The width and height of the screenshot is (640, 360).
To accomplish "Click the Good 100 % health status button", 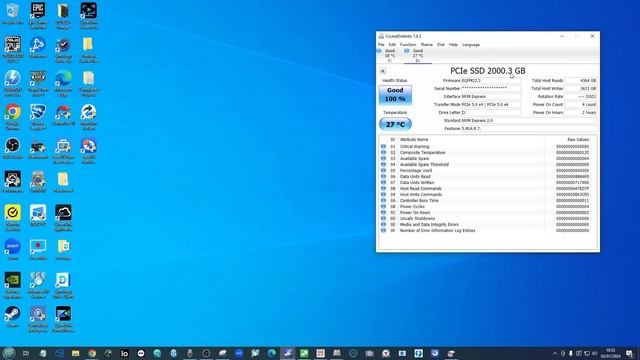I will [395, 95].
